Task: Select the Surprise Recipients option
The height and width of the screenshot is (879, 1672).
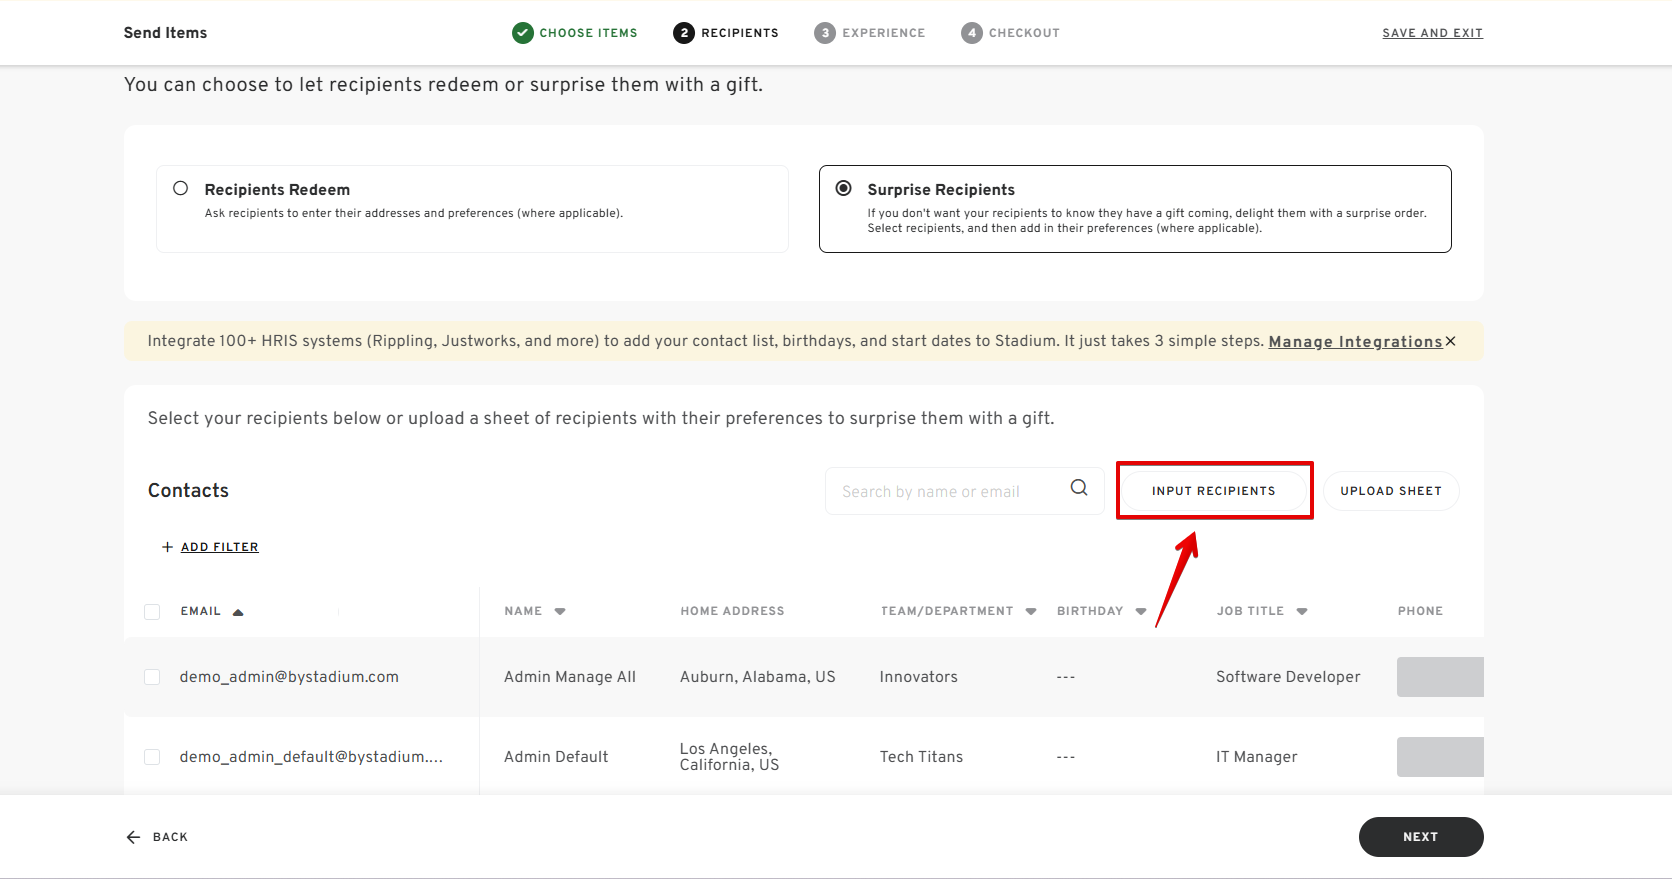Action: [x=844, y=188]
